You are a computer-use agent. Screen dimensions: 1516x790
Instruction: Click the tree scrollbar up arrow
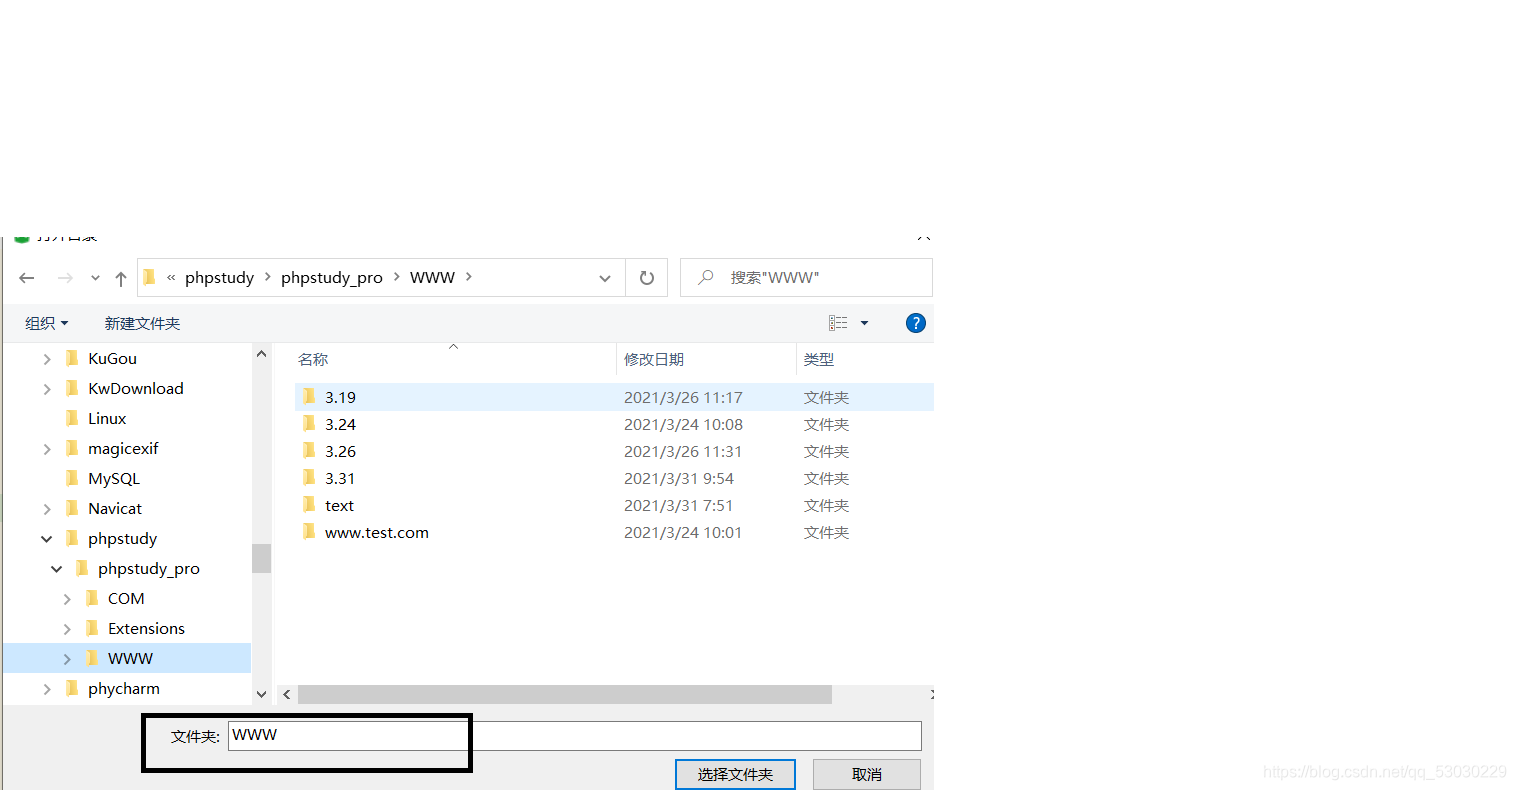[261, 354]
